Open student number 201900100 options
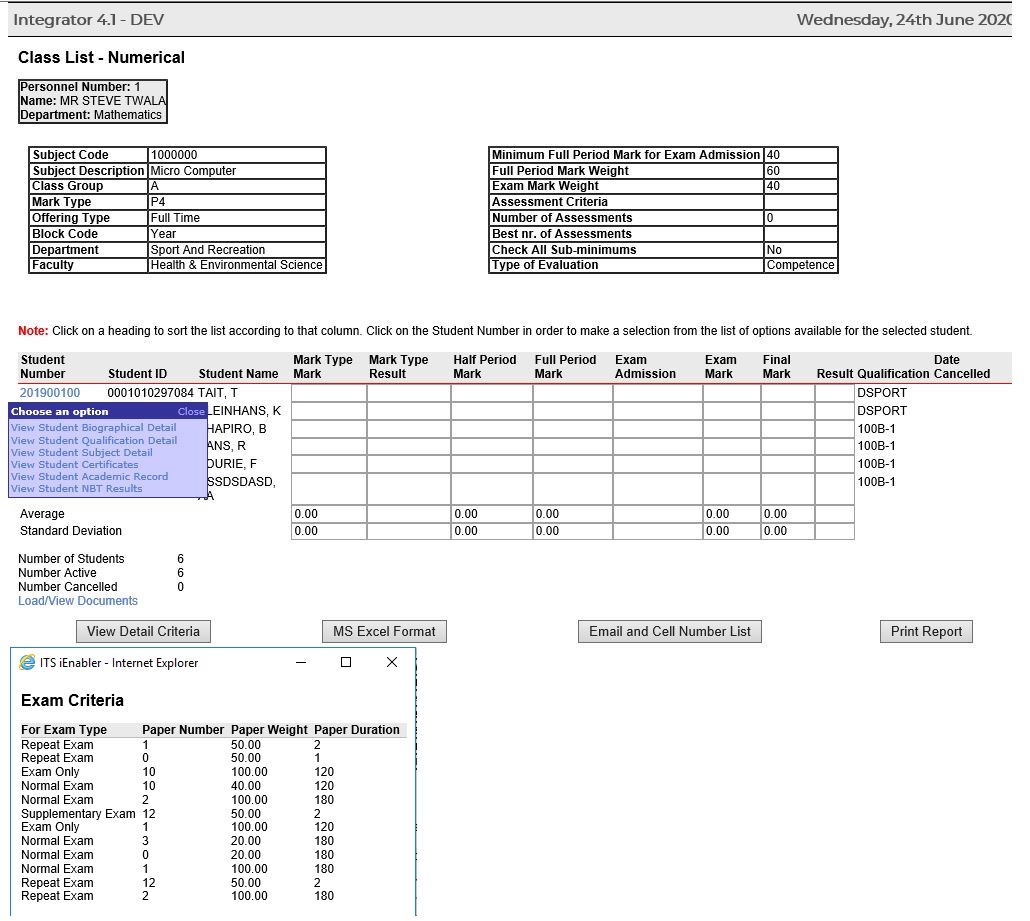The image size is (1030, 921). pyautogui.click(x=49, y=392)
